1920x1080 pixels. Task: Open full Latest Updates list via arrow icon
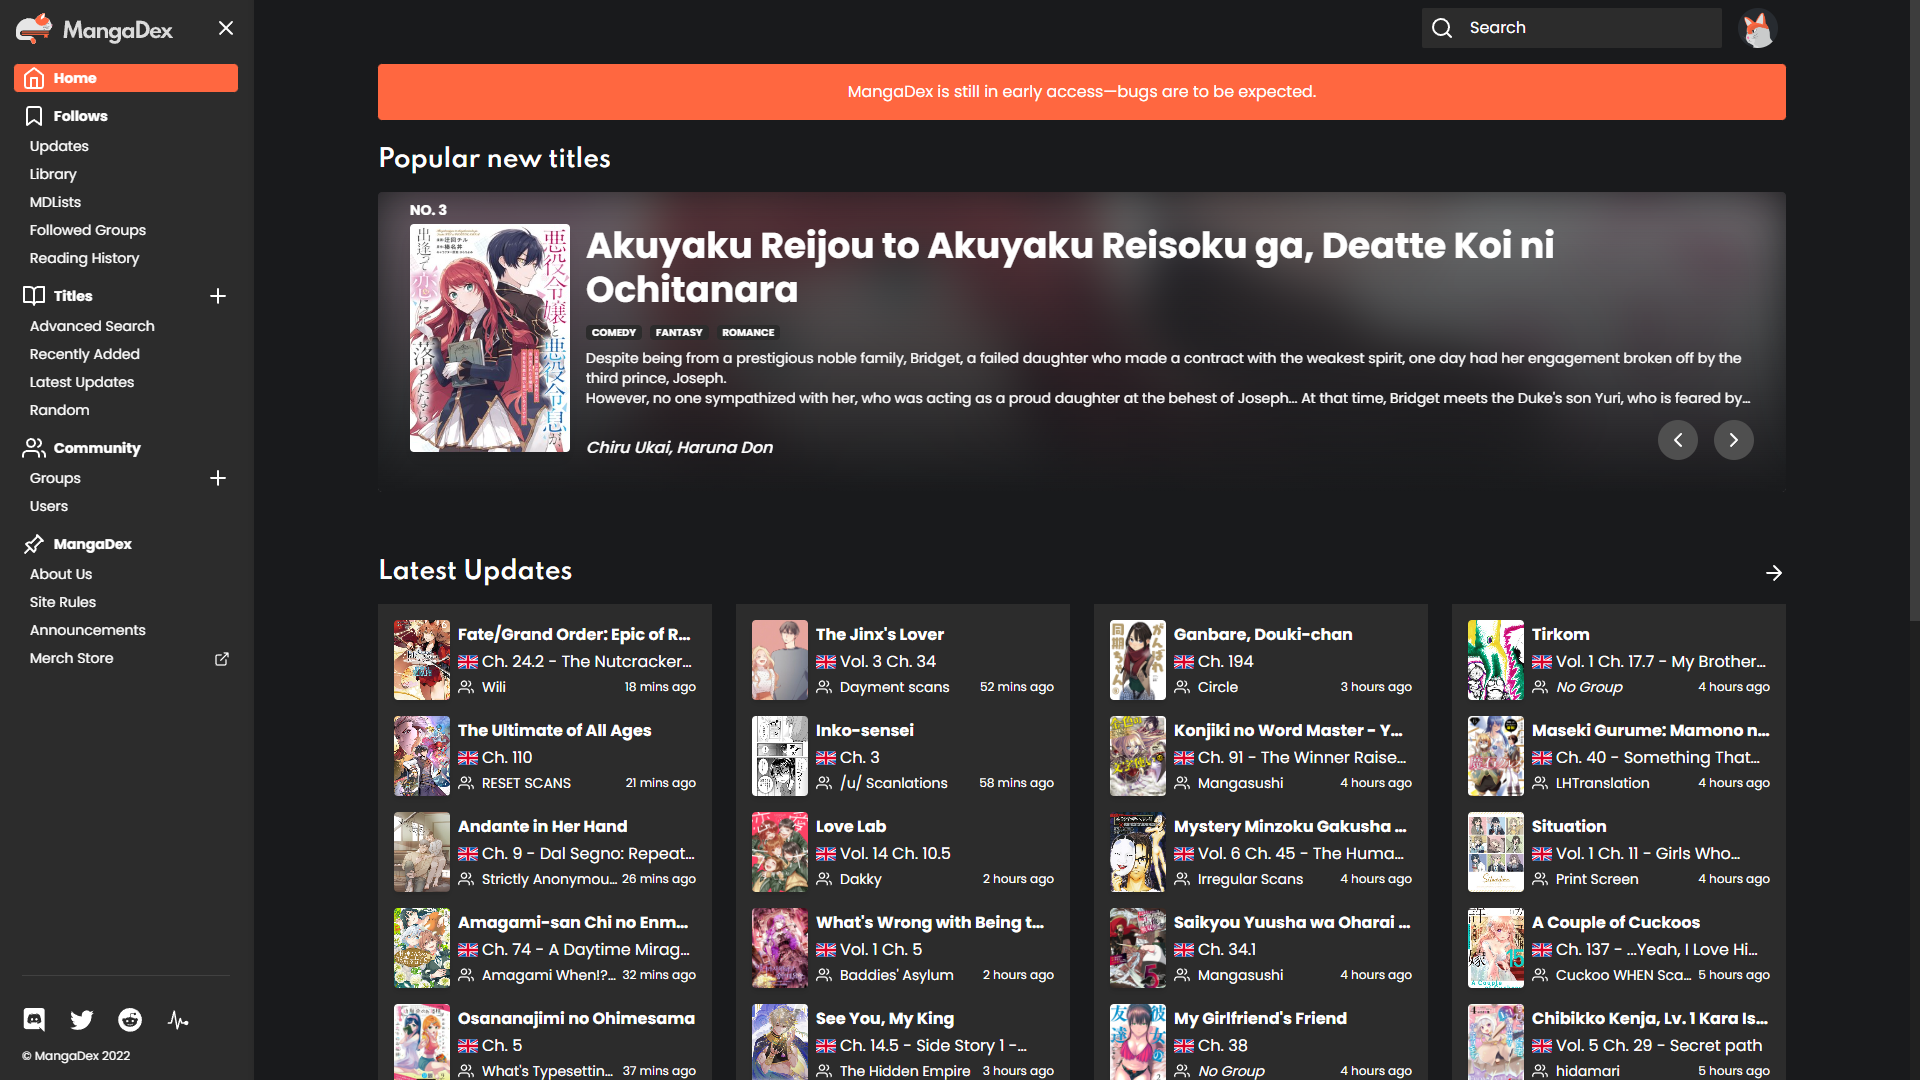(x=1774, y=573)
